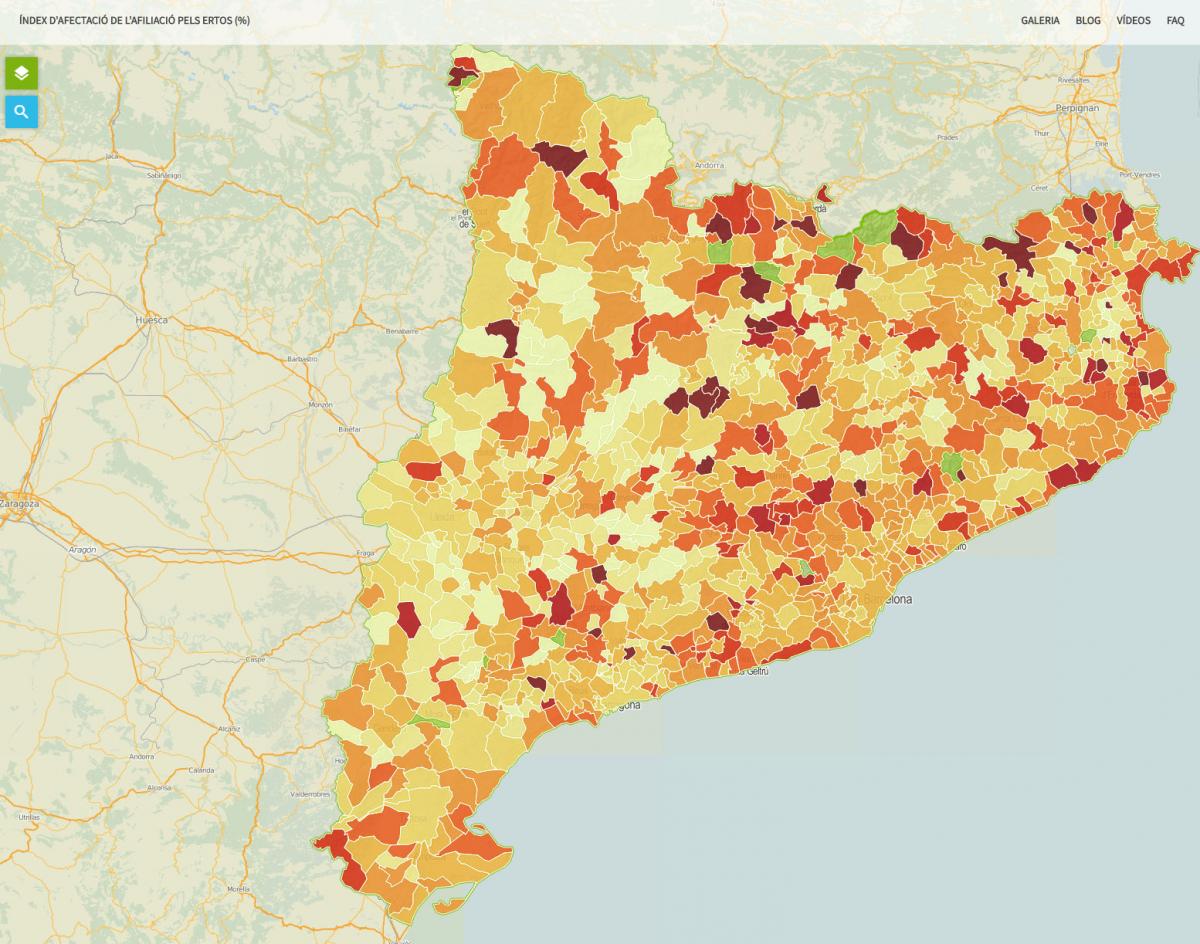The width and height of the screenshot is (1200, 944).
Task: Click the Monzón town label
Action: 320,405
